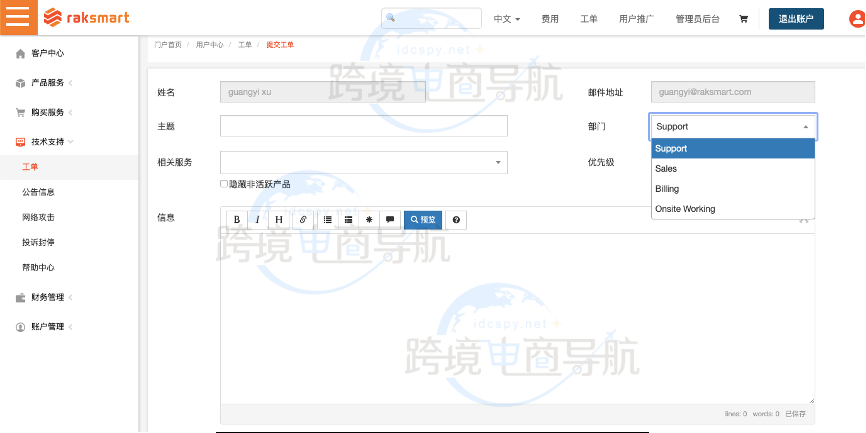Screen dimensions: 866x433
Task: Apply italic formatting in editor
Action: [x=257, y=219]
